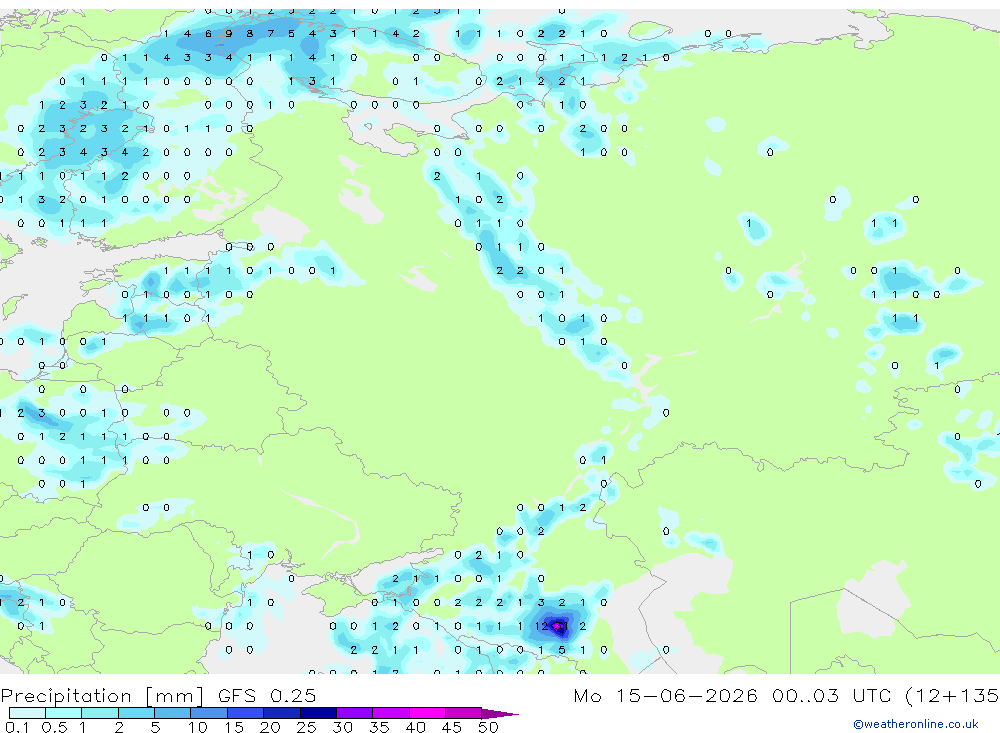Select the 25–30 mm navy legend swatch
The image size is (1000, 733).
(x=318, y=713)
